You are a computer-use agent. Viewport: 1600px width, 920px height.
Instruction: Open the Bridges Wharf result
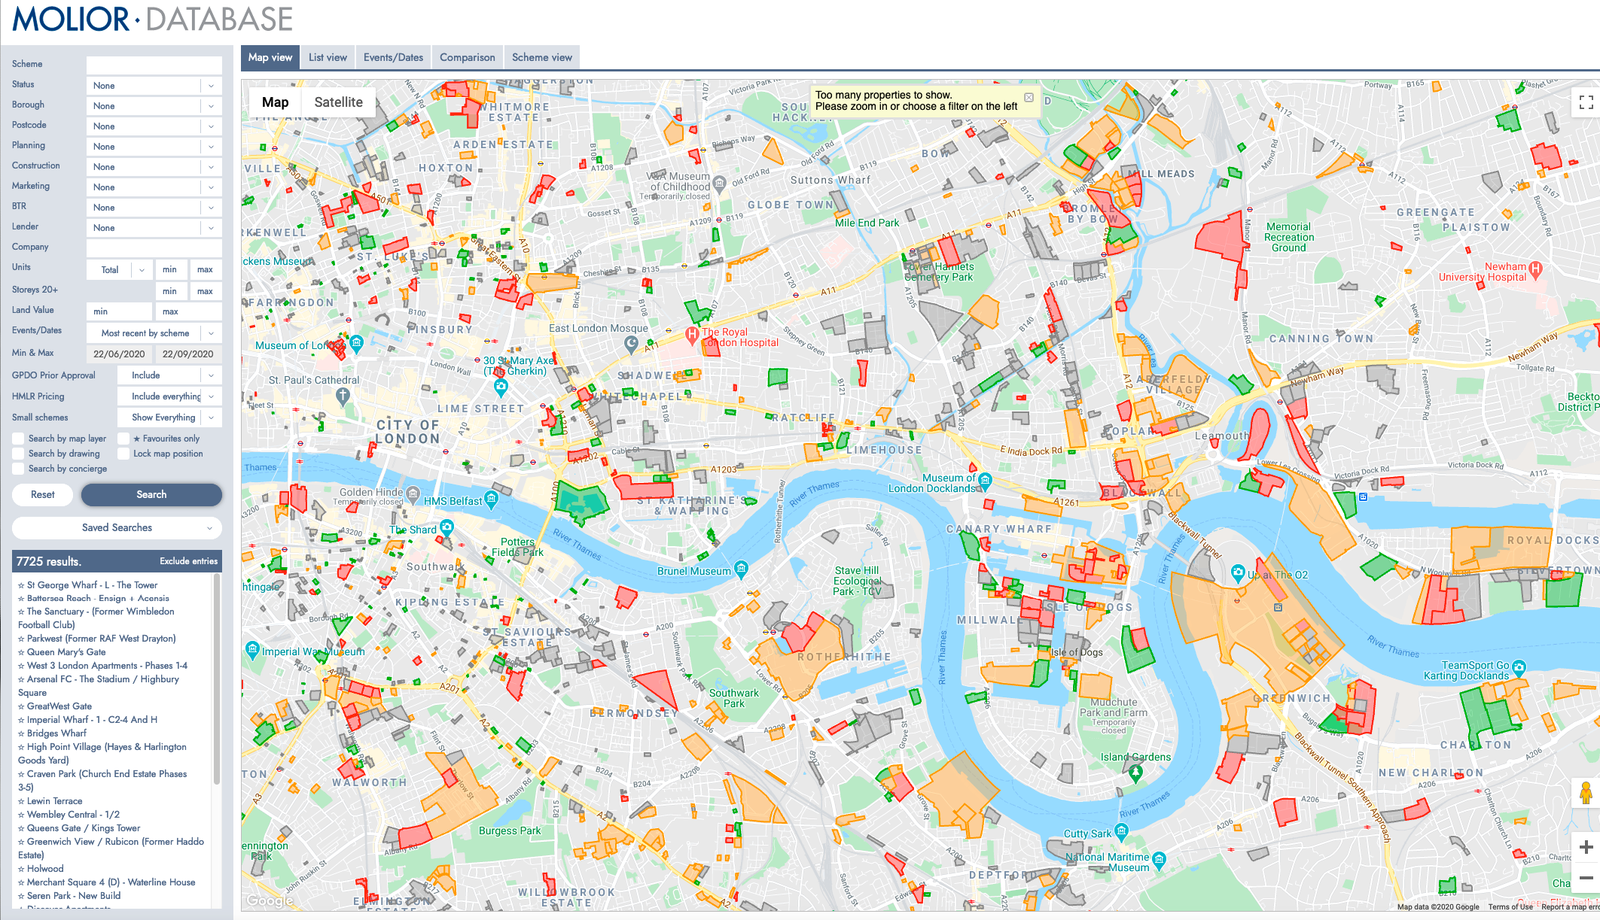(x=56, y=733)
